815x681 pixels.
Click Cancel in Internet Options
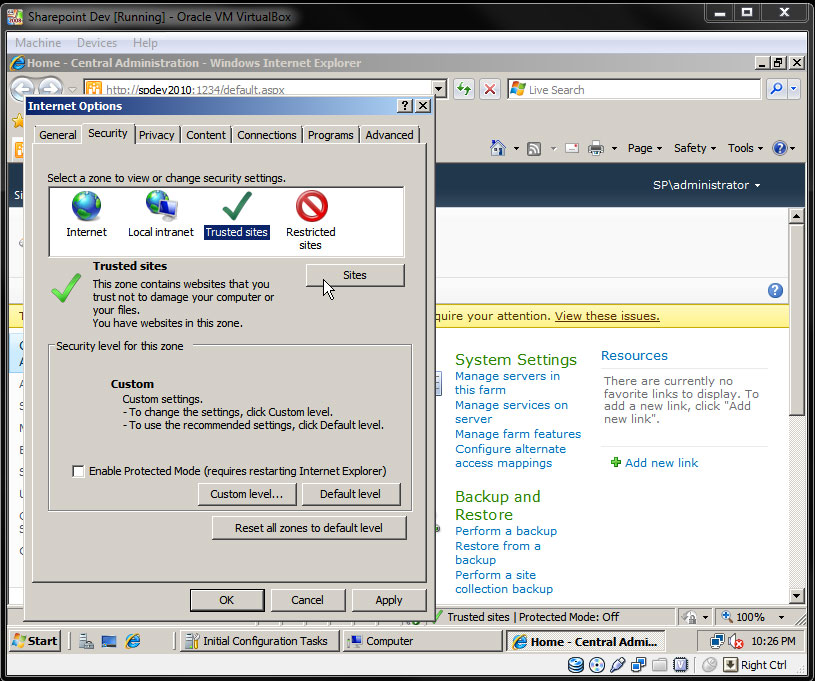[308, 600]
